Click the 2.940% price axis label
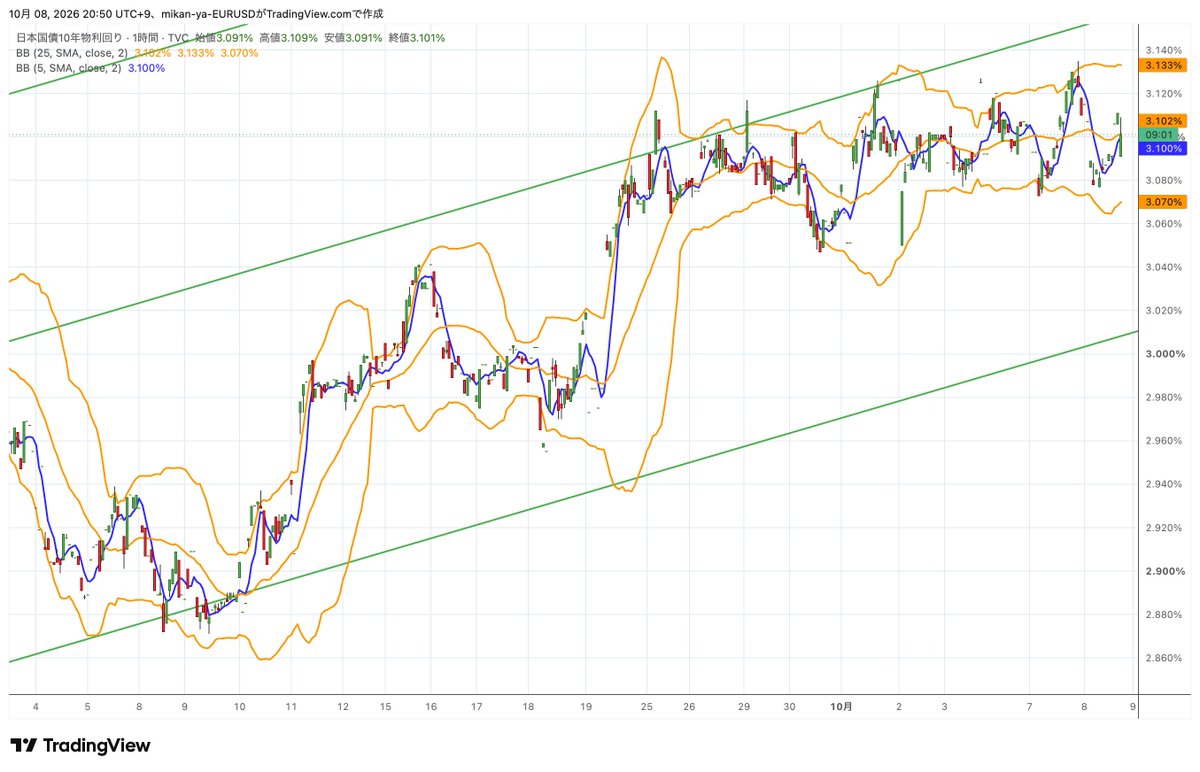Image resolution: width=1200 pixels, height=772 pixels. click(x=1165, y=484)
